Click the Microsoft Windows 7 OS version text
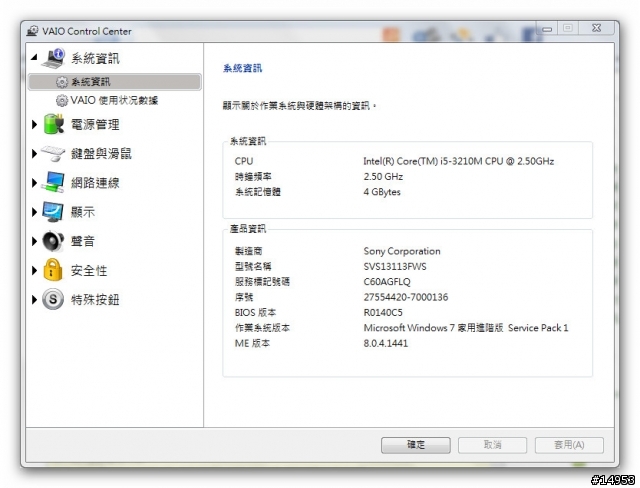 (466, 328)
